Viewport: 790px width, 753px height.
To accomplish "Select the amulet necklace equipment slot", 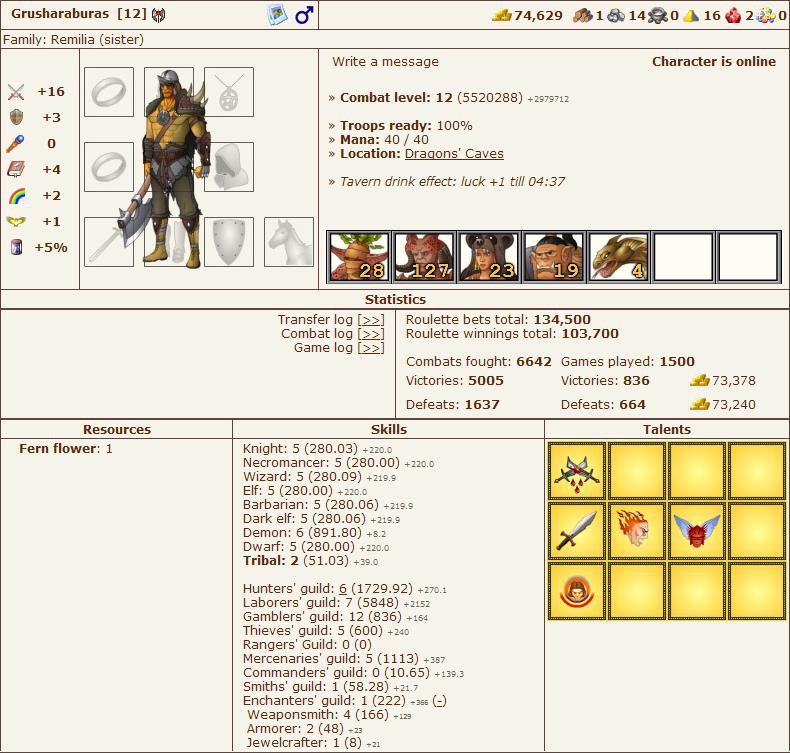I will point(229,92).
